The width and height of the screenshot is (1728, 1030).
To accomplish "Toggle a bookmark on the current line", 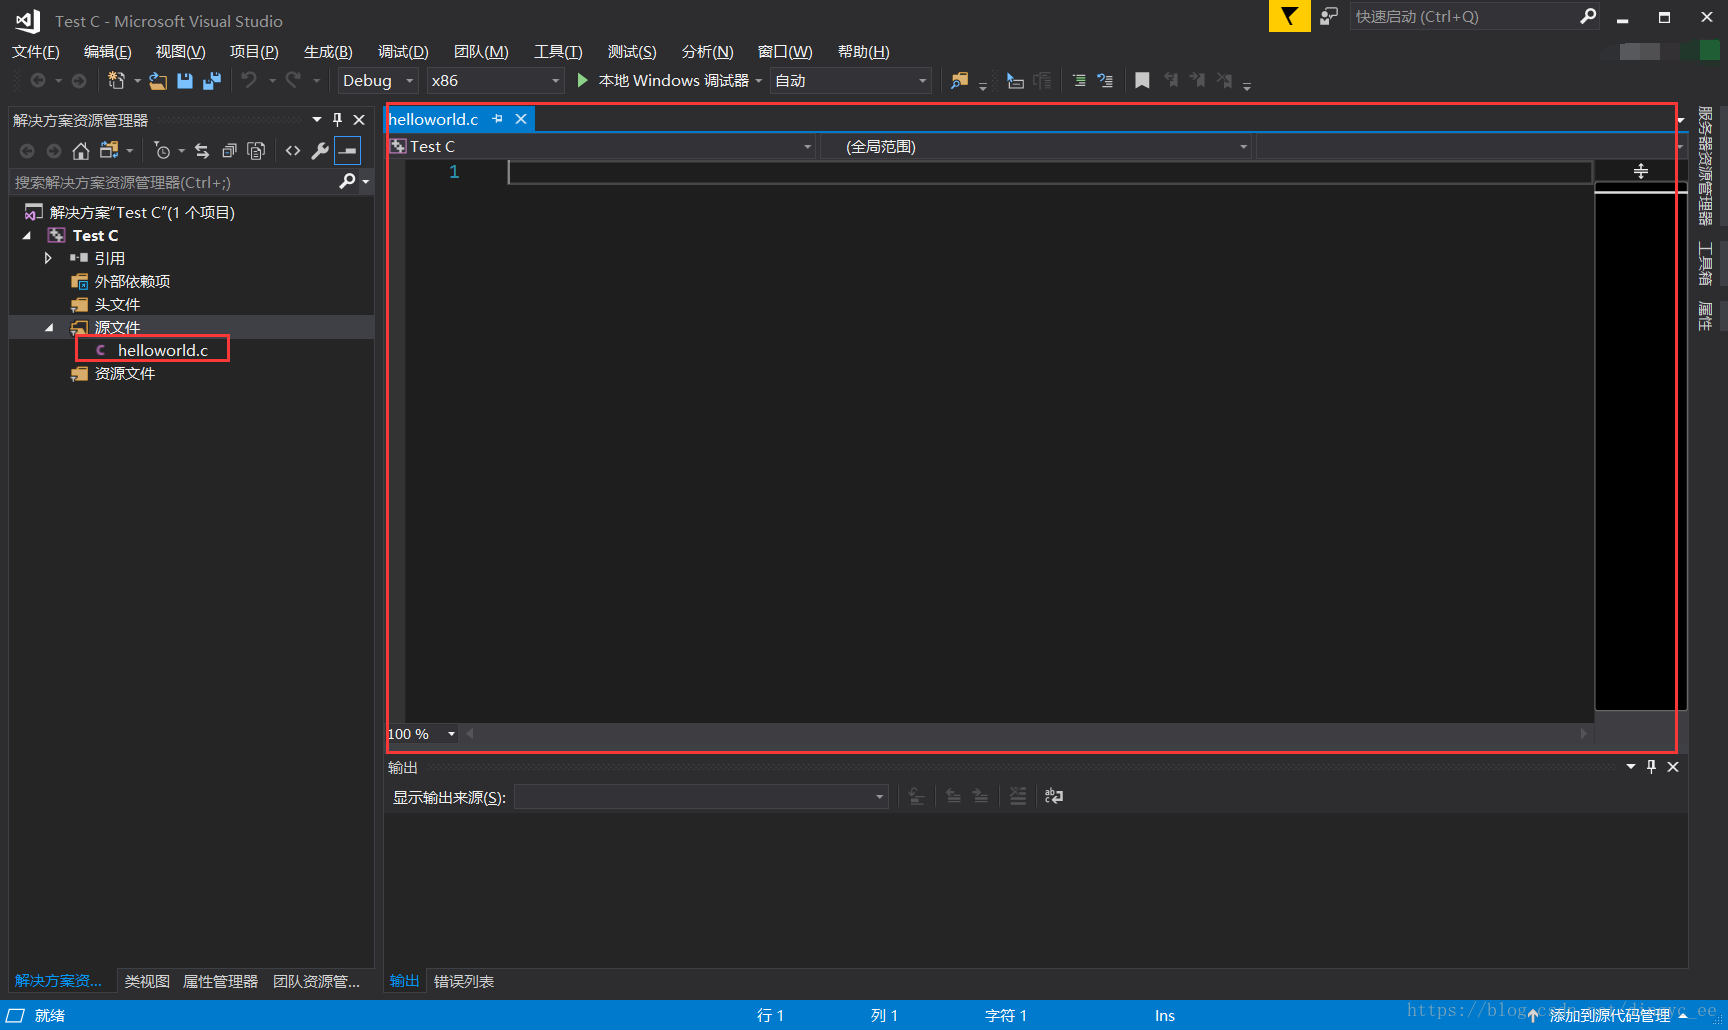I will tap(1142, 80).
